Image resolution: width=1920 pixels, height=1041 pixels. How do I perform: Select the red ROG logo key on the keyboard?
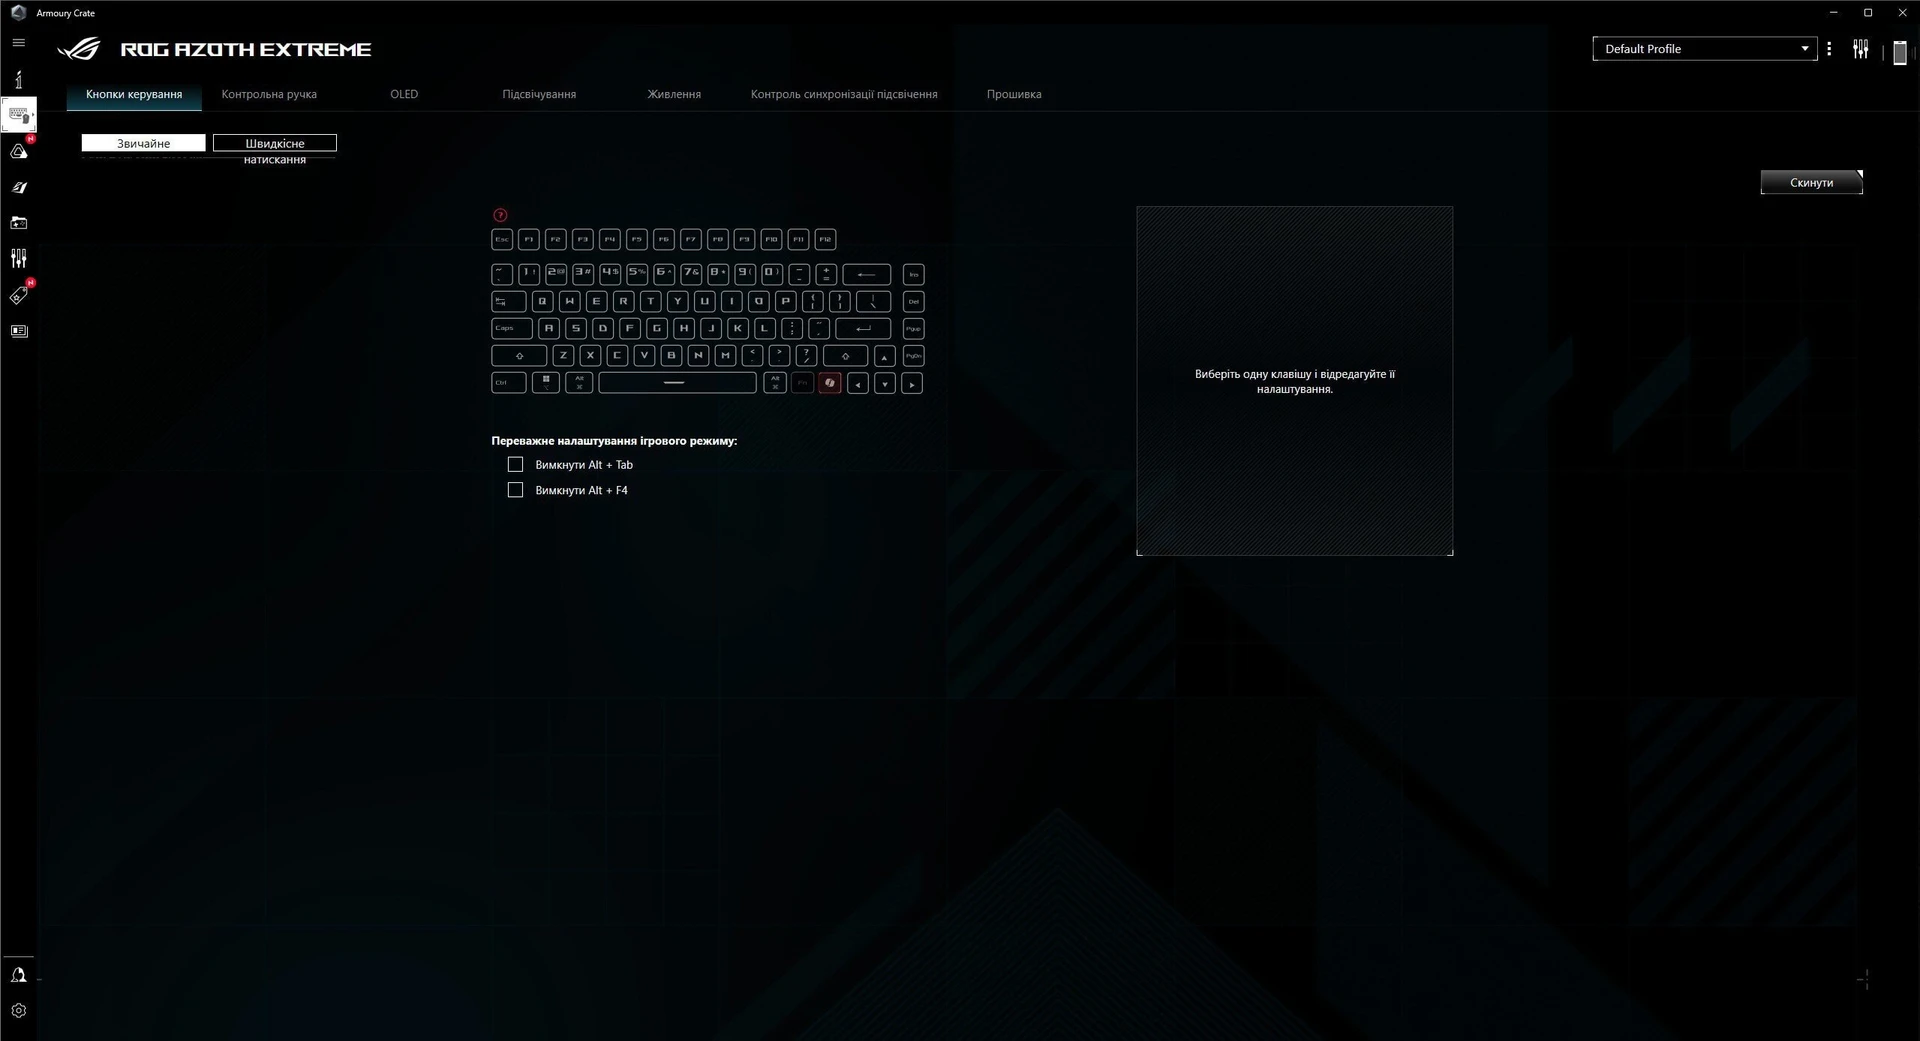coord(829,383)
